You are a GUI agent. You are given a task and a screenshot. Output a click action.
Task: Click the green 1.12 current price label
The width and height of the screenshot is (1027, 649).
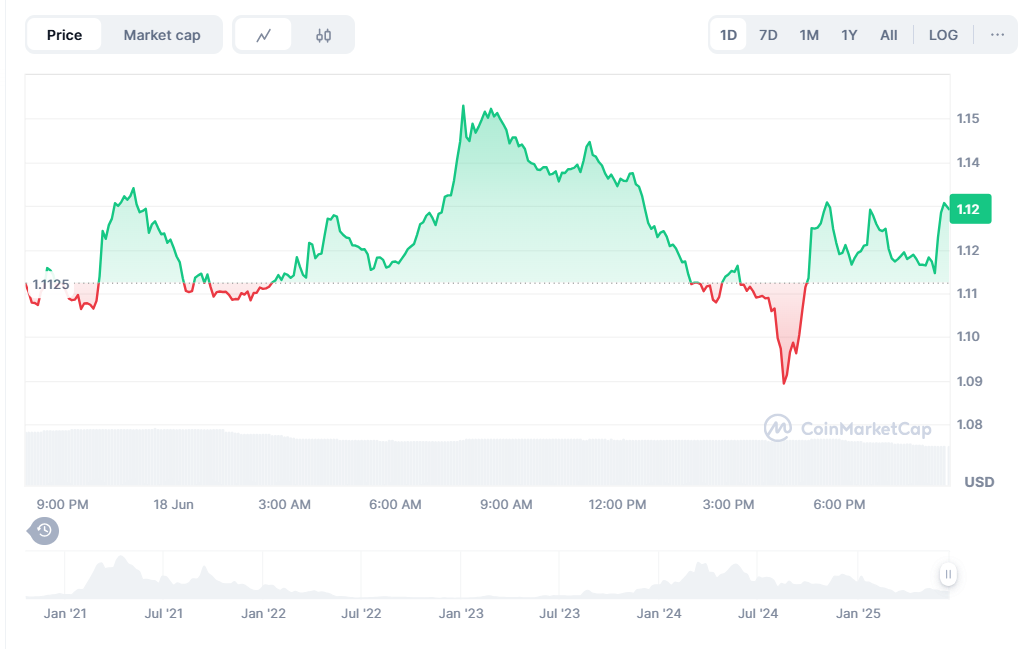coord(968,209)
